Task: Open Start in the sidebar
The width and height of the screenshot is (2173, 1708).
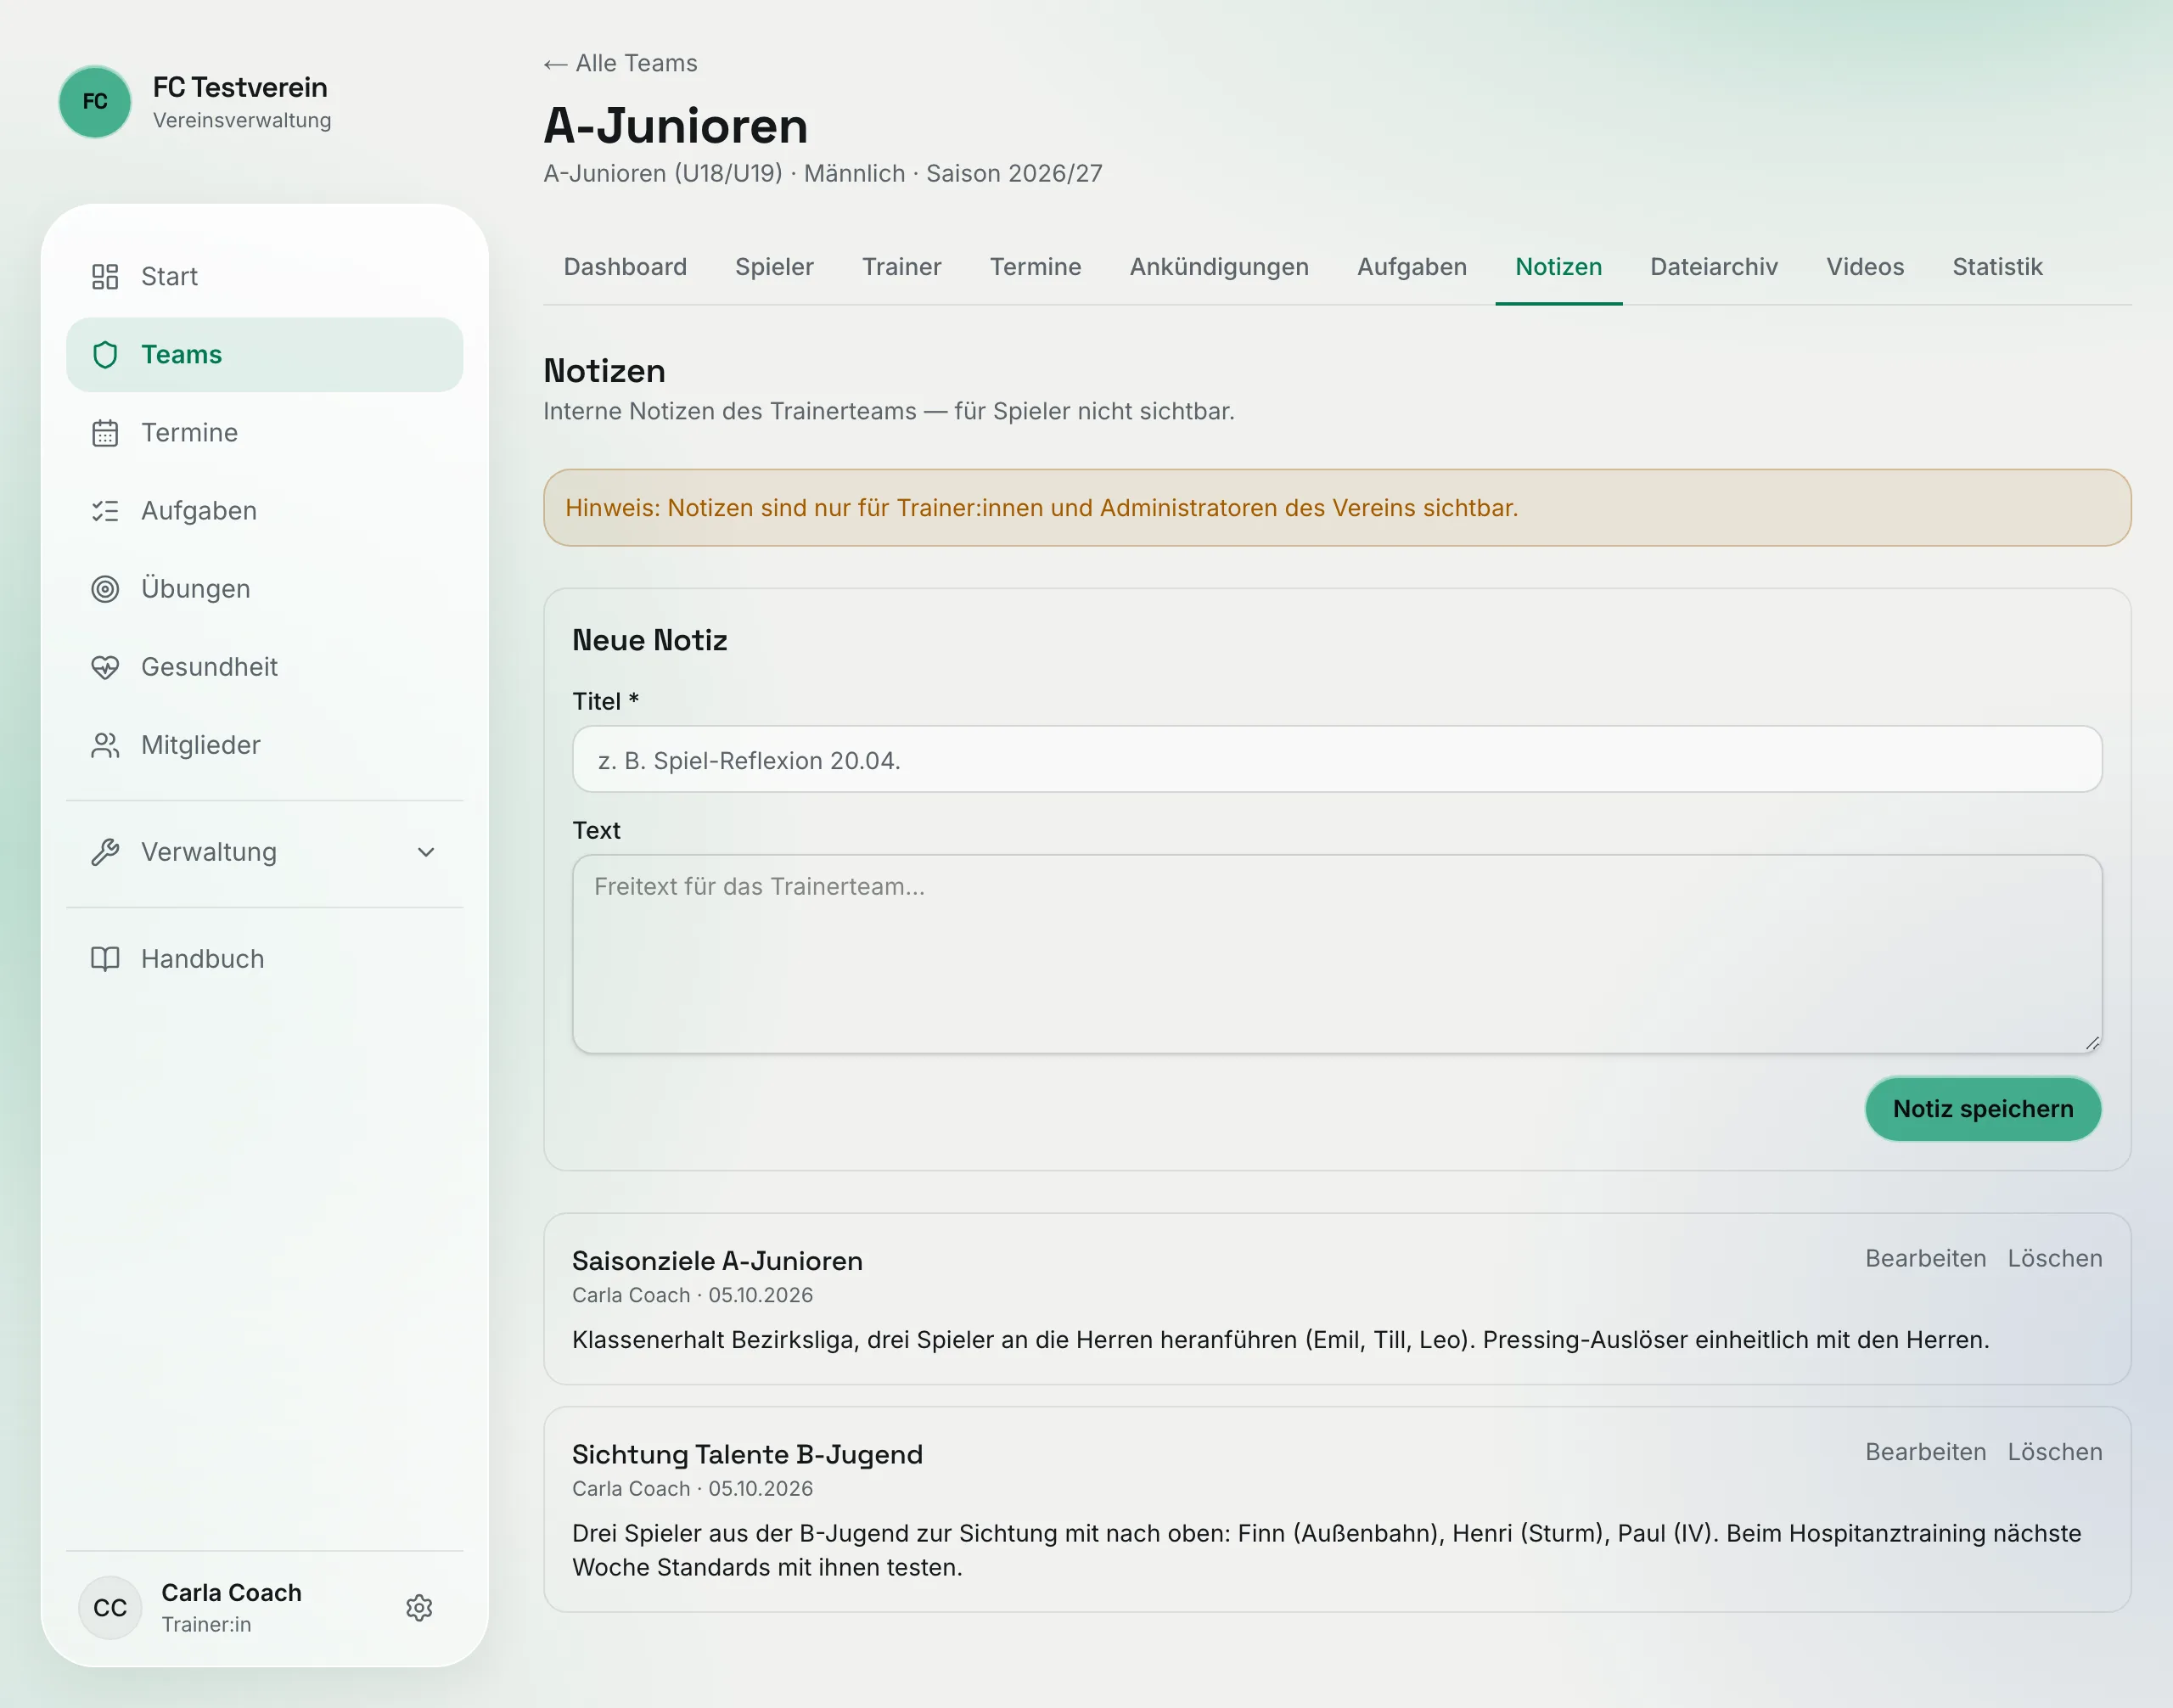Action: tap(264, 276)
